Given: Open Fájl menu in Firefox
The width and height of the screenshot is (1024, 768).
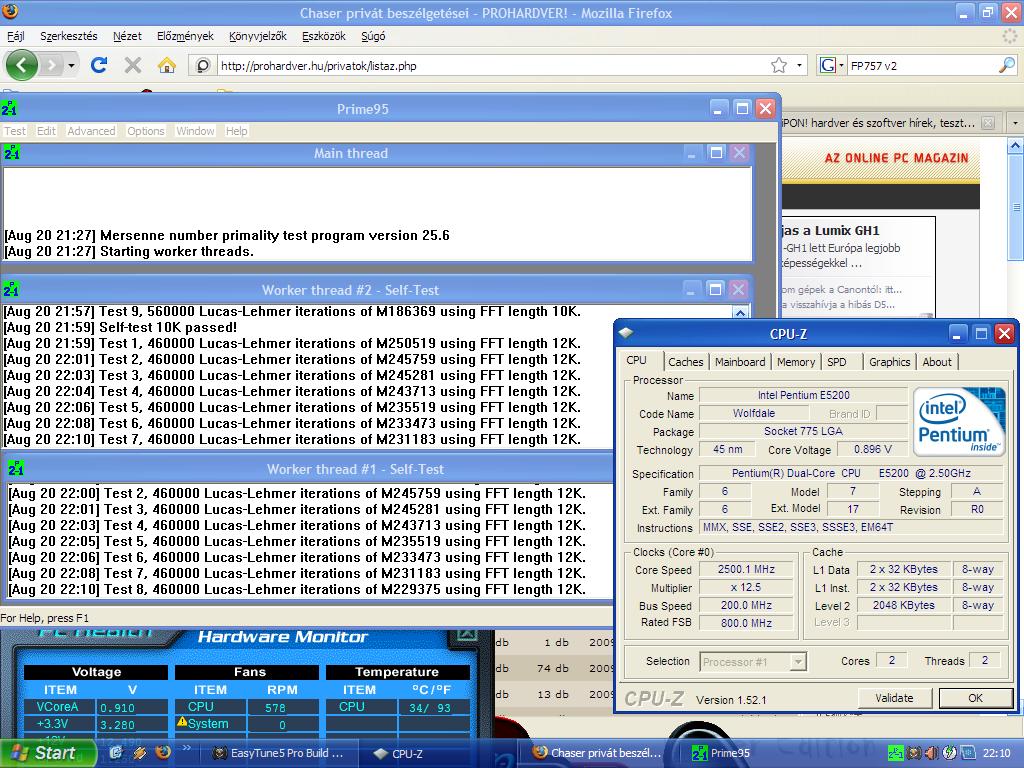Looking at the screenshot, I should 15,36.
